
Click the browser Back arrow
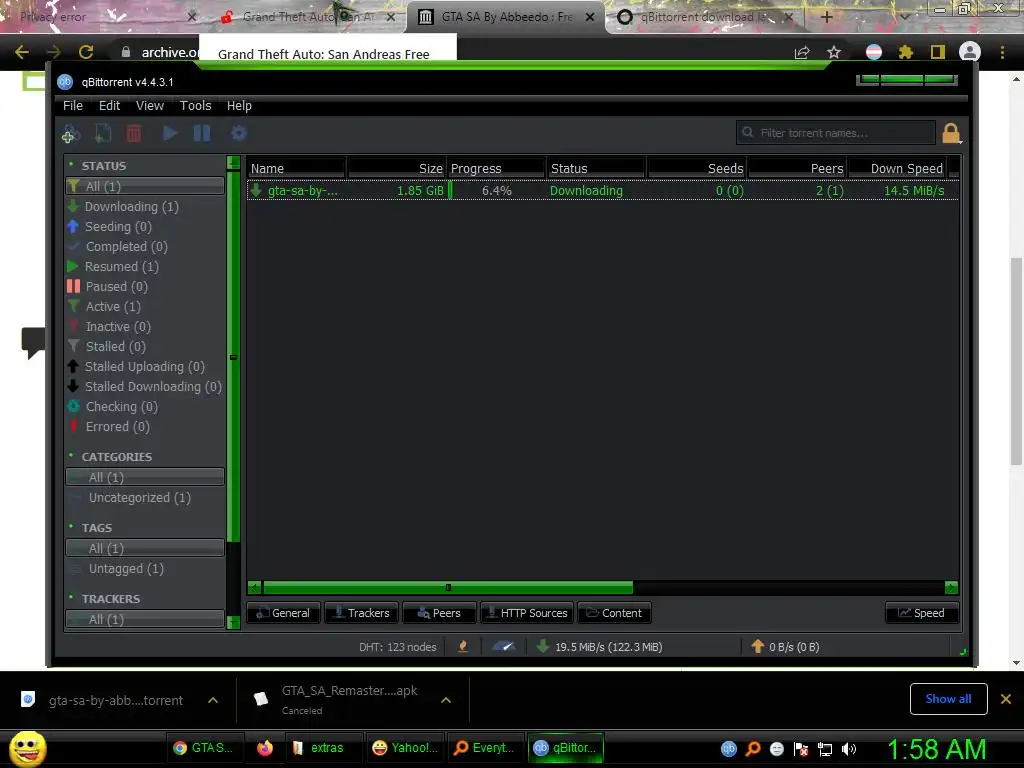[x=22, y=52]
